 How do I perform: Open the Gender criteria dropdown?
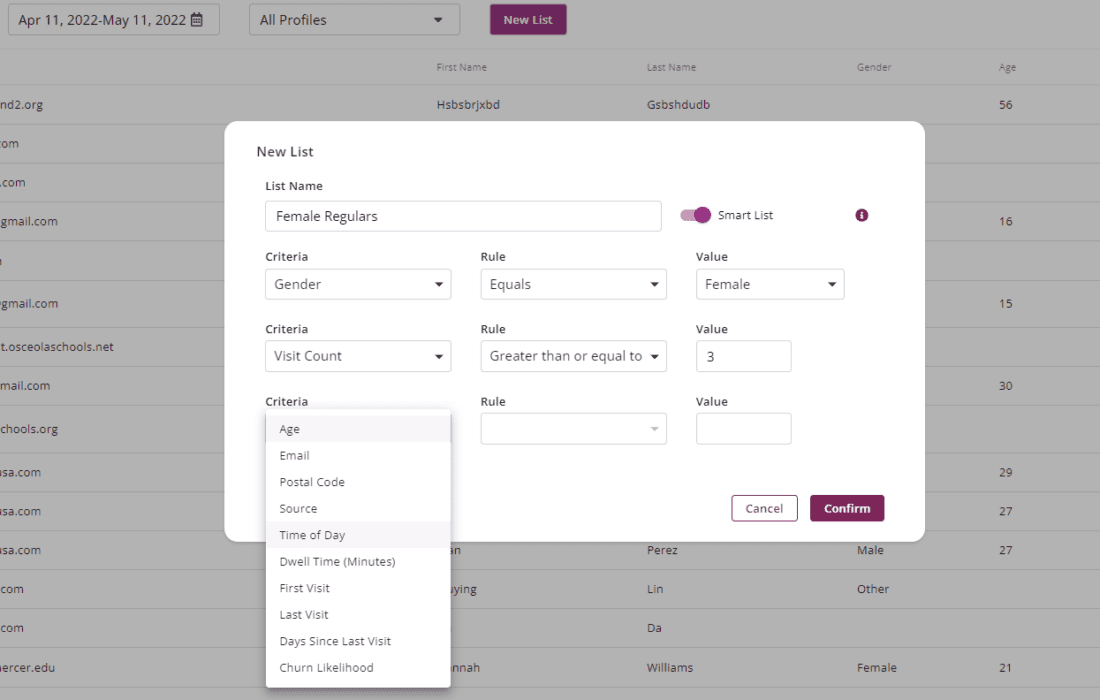point(358,284)
